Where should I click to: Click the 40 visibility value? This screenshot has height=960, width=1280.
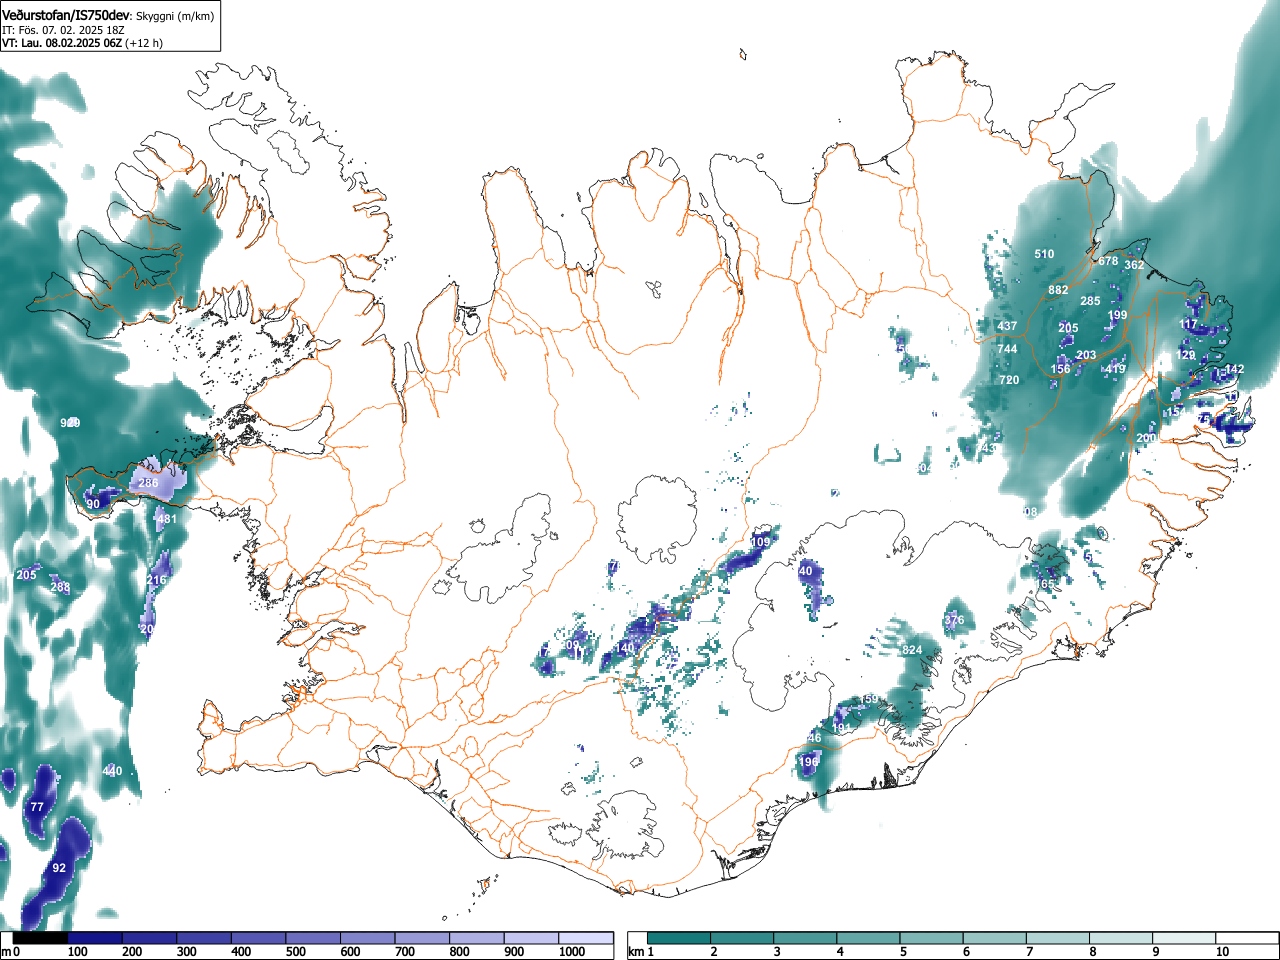(x=806, y=571)
